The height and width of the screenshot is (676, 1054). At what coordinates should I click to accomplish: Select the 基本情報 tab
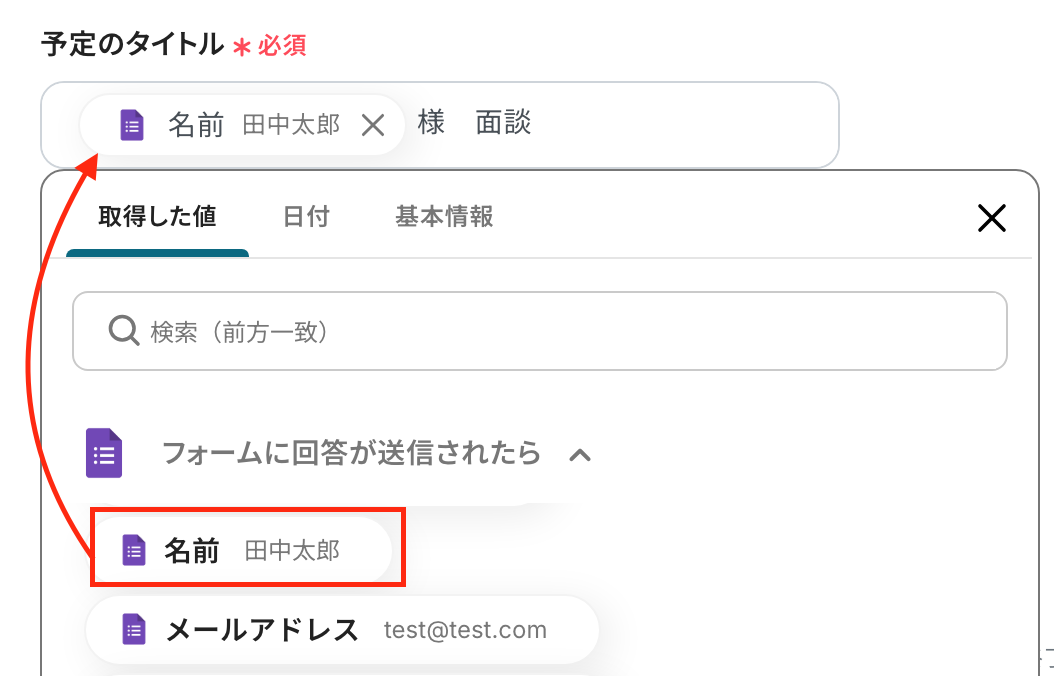(x=444, y=216)
